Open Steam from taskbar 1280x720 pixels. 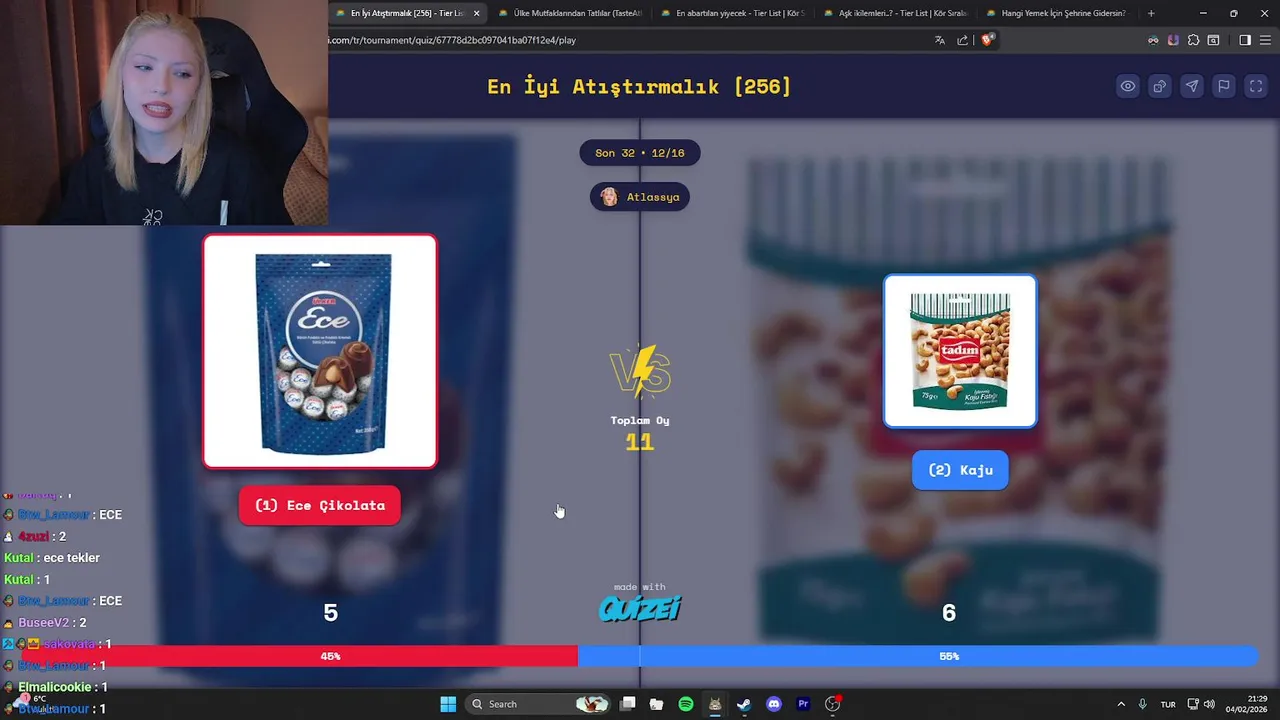point(744,704)
